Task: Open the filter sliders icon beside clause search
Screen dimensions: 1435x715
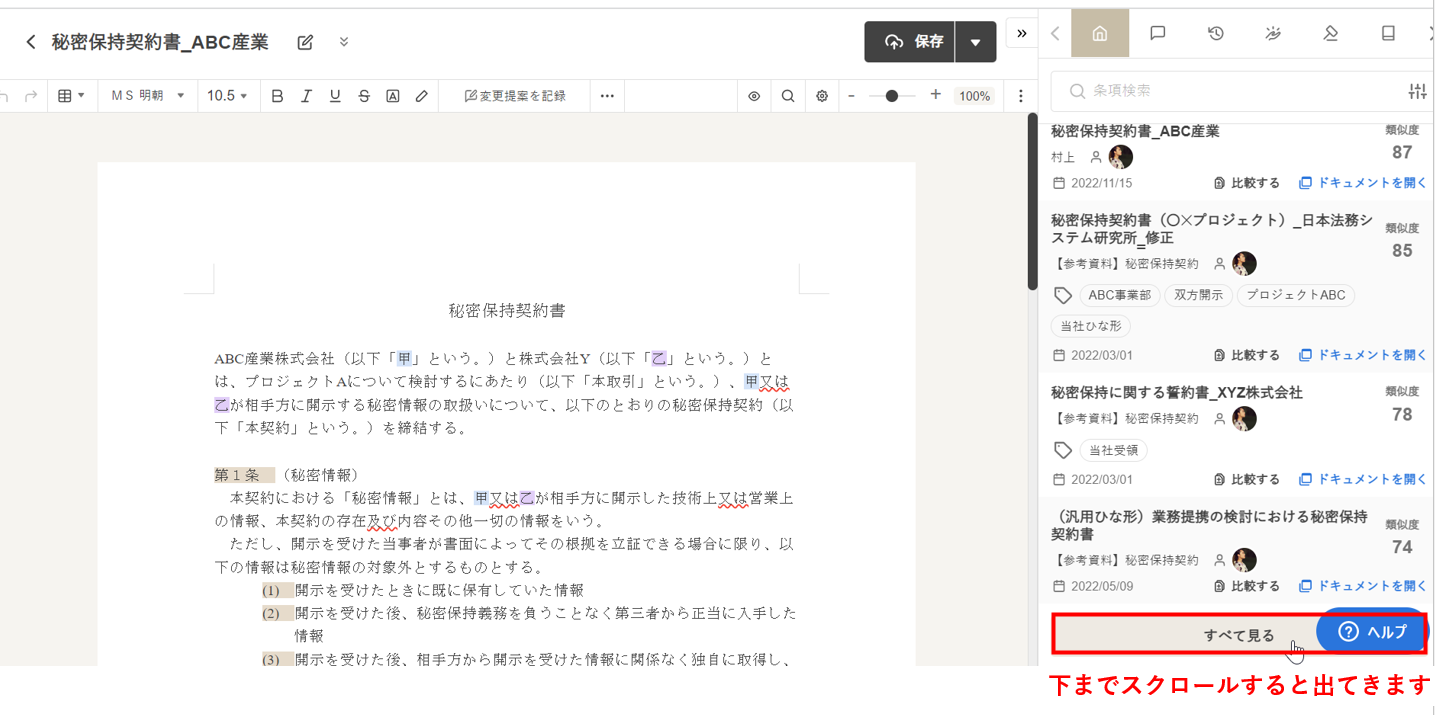Action: (x=1417, y=91)
